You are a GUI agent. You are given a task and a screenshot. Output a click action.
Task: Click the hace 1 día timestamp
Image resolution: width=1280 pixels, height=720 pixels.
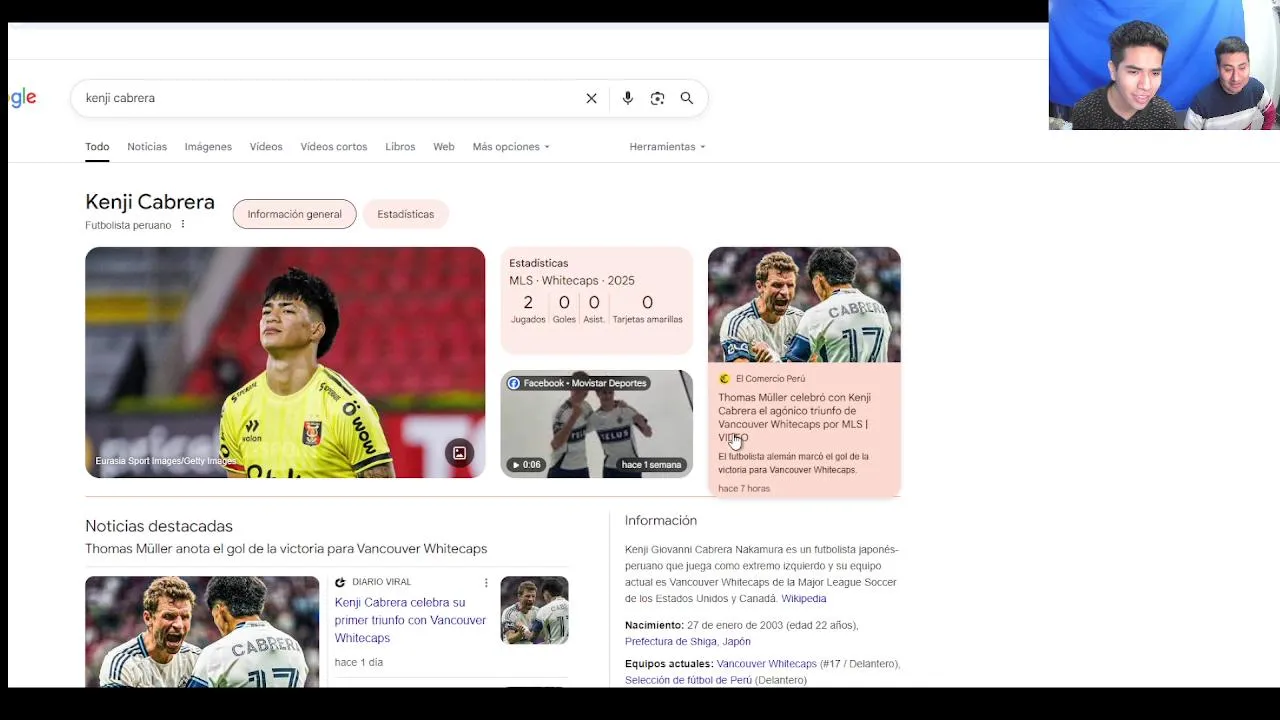pyautogui.click(x=359, y=662)
